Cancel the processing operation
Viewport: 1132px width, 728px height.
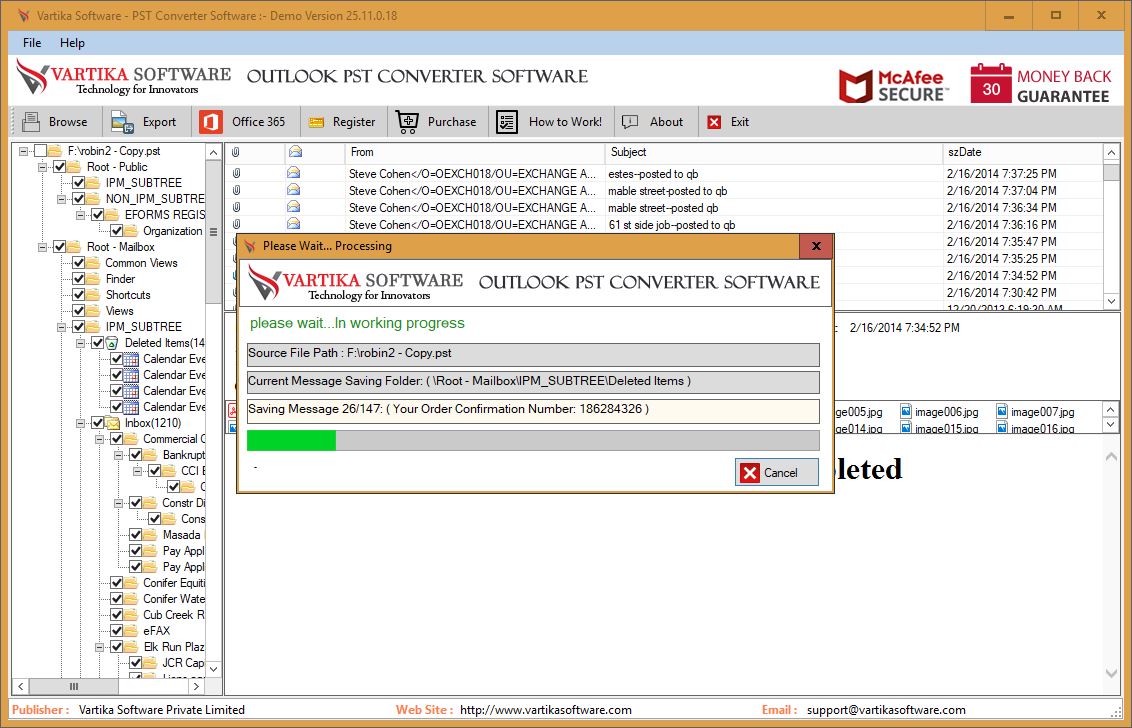click(x=777, y=472)
